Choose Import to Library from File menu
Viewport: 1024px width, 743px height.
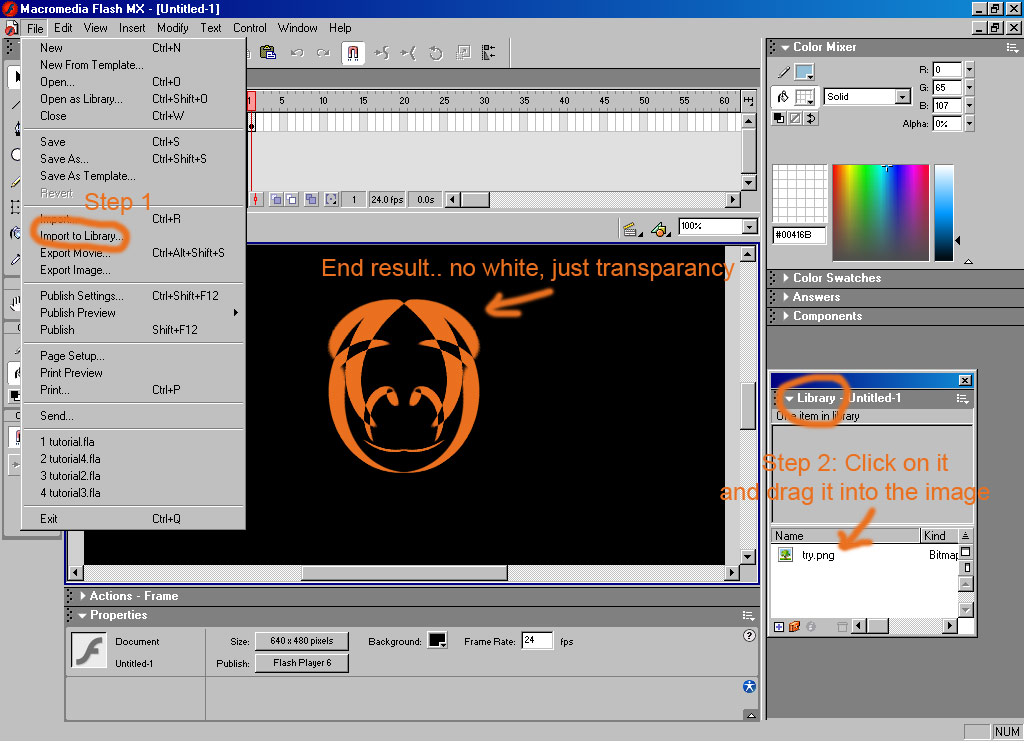[81, 236]
